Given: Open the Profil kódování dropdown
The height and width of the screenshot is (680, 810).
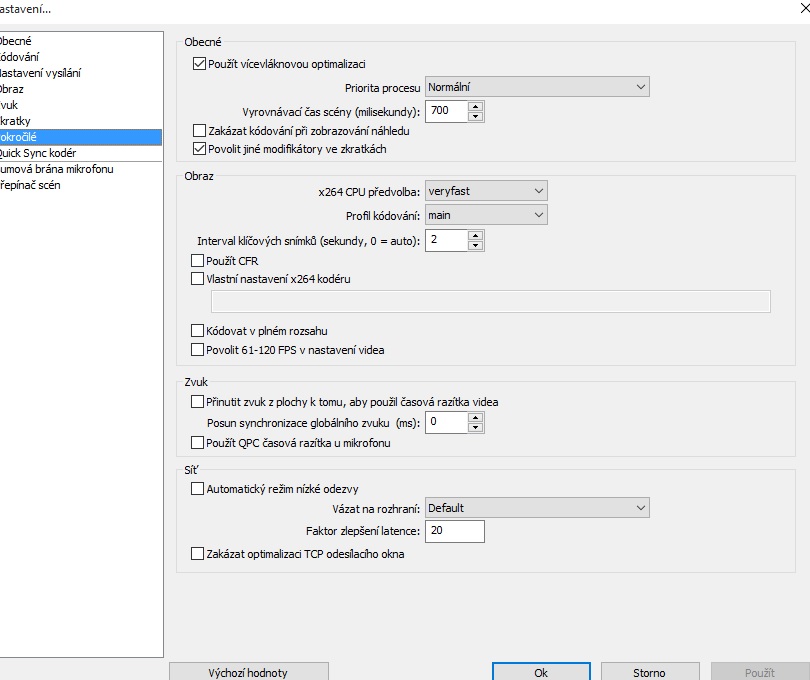Looking at the screenshot, I should (x=486, y=215).
